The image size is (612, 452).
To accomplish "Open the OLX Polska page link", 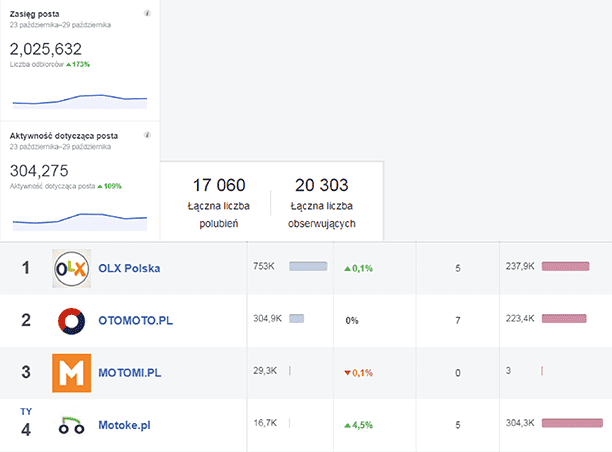I will (129, 269).
